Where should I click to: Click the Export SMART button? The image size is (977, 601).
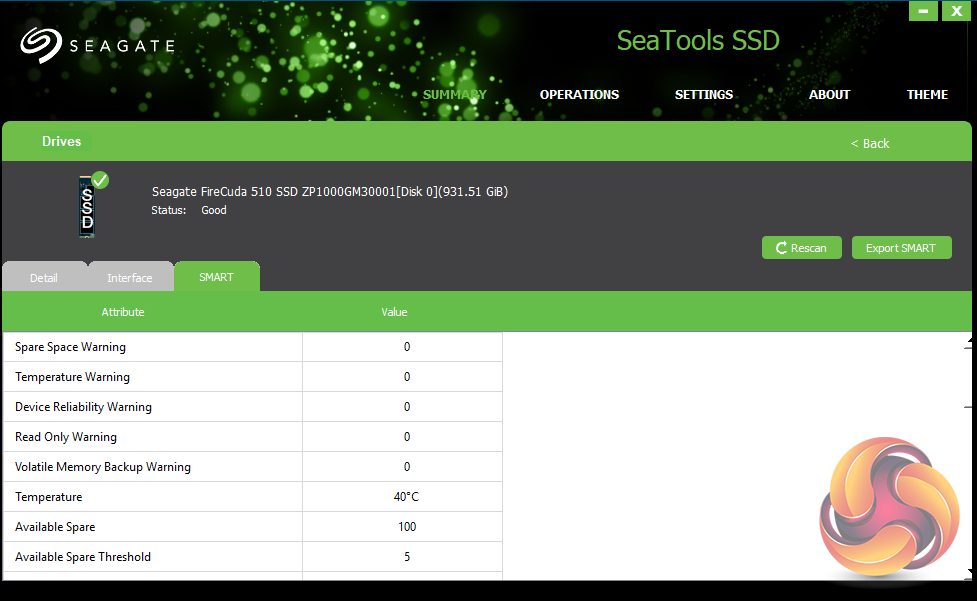coord(902,248)
